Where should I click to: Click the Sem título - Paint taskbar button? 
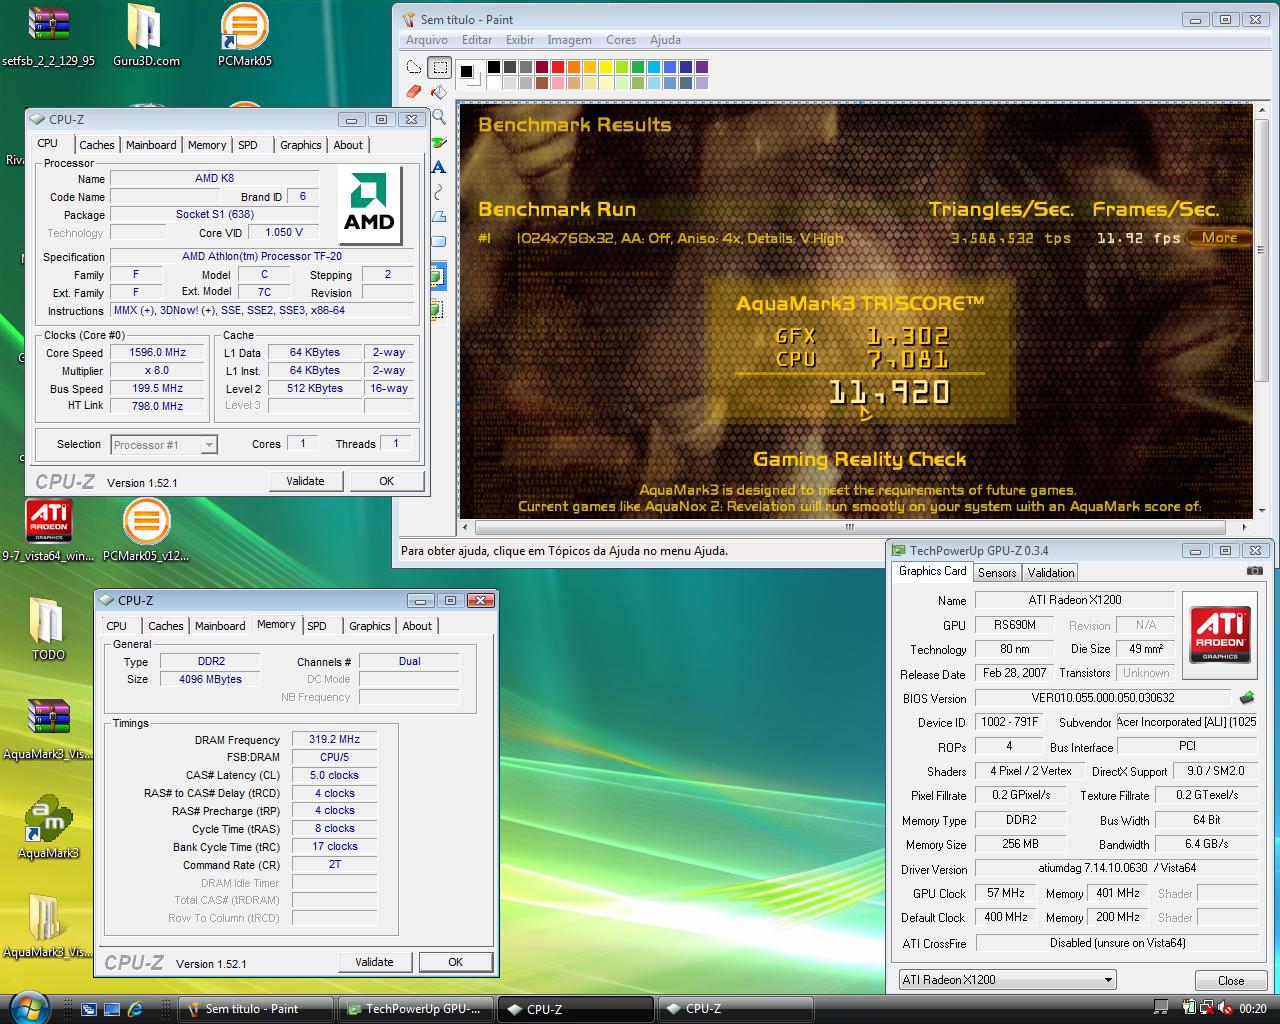(x=254, y=1009)
